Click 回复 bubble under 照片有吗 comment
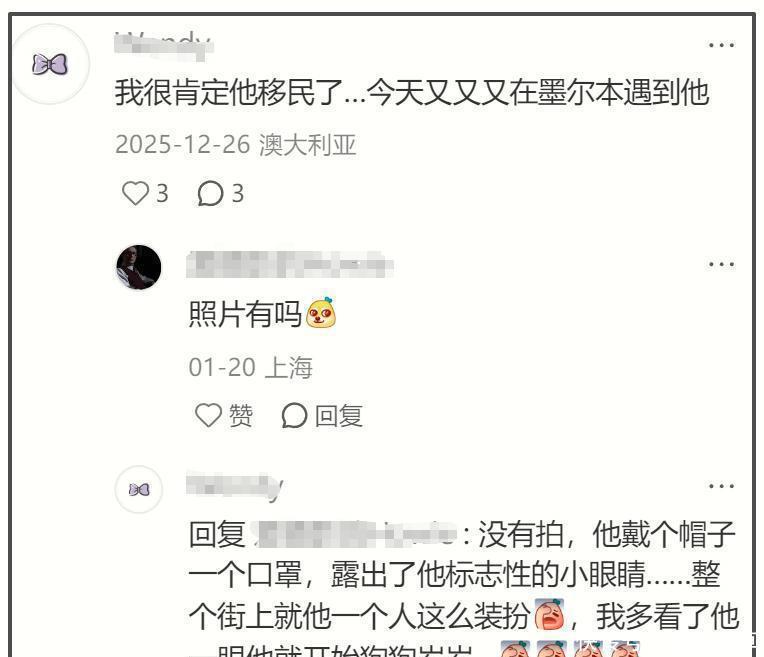 [322, 416]
